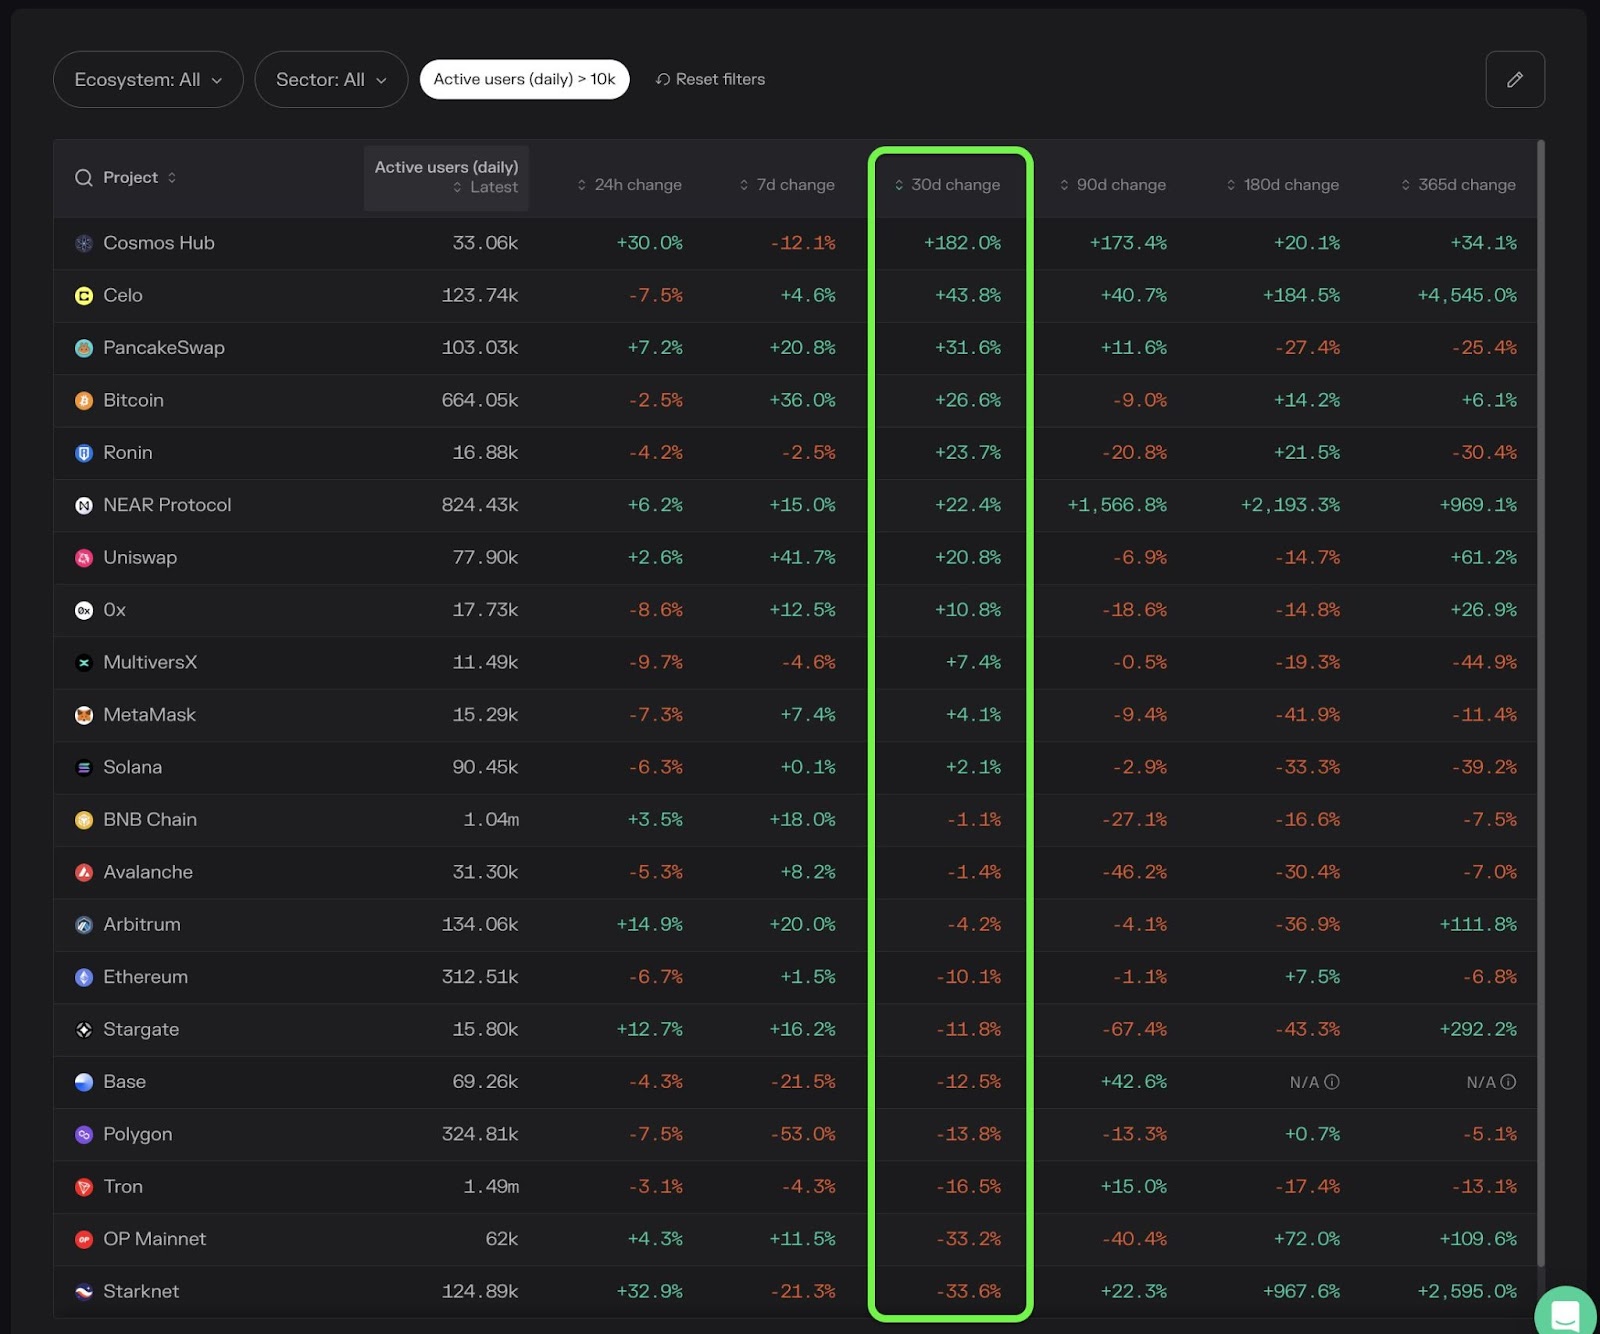Click the search magnifier icon beside Project

coord(84,177)
